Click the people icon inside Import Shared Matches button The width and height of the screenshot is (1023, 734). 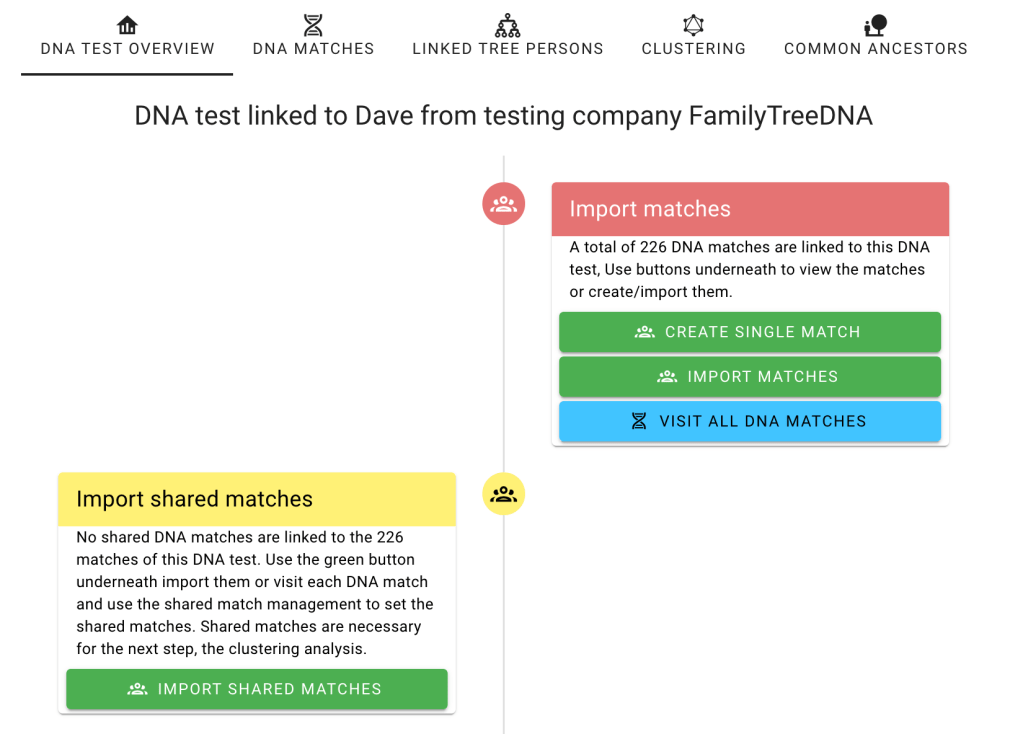(137, 689)
